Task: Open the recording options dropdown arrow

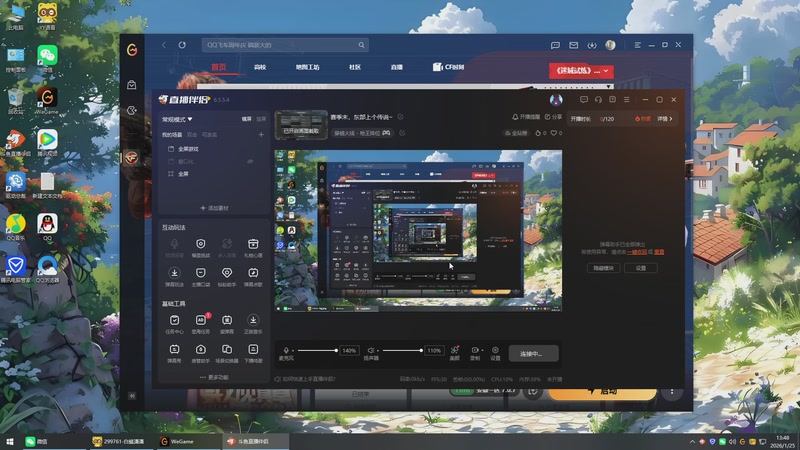Action: [x=483, y=350]
